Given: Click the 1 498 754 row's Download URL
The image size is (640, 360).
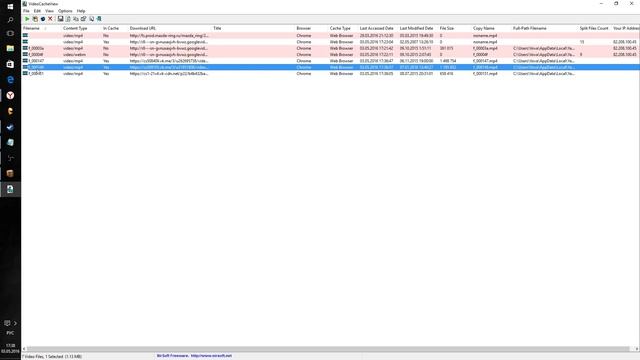Looking at the screenshot, I should [x=169, y=61].
